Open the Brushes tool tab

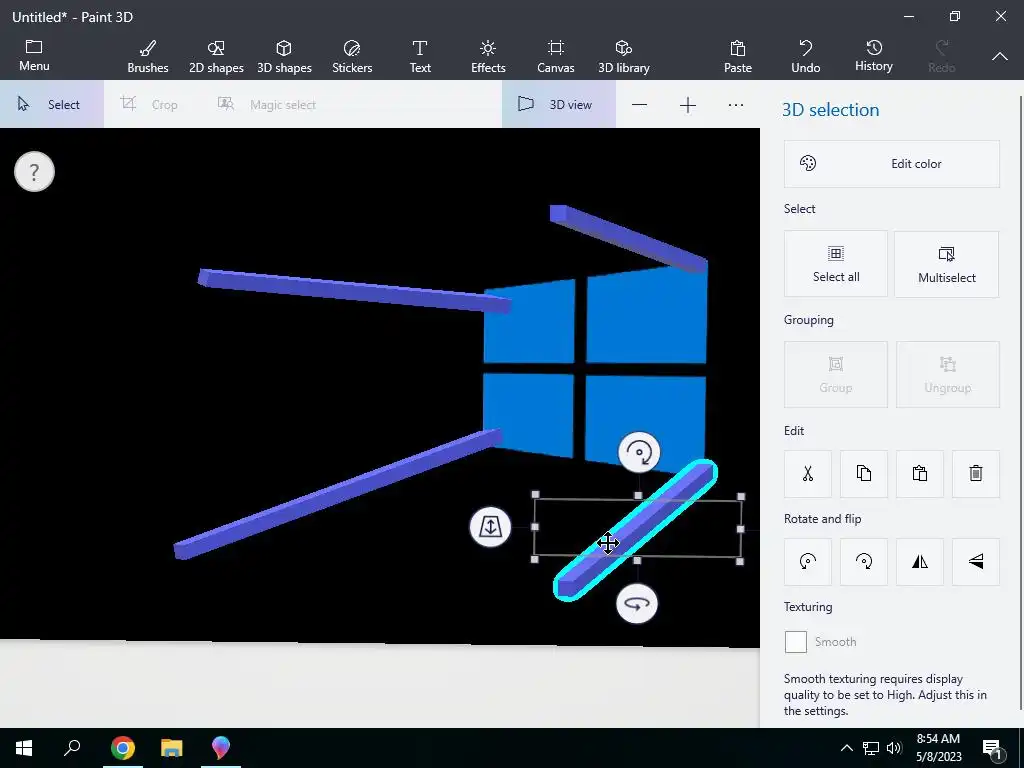[148, 57]
